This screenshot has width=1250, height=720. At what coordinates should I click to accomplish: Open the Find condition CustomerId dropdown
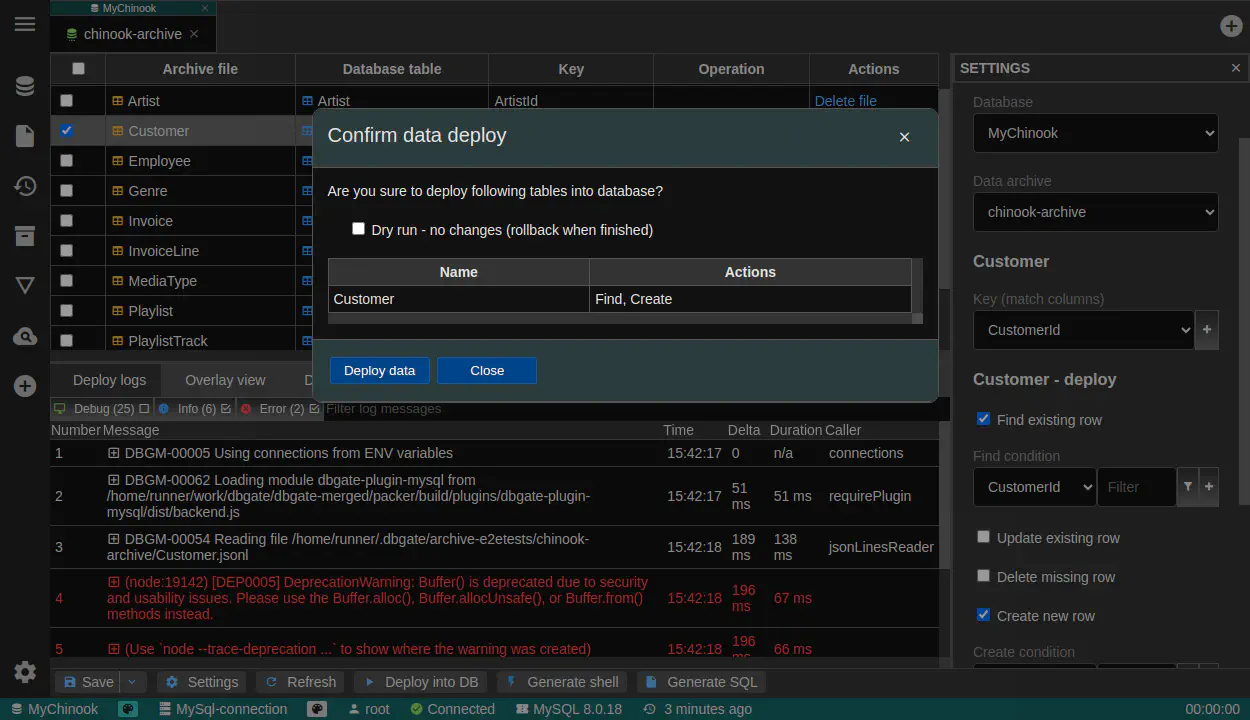1034,487
